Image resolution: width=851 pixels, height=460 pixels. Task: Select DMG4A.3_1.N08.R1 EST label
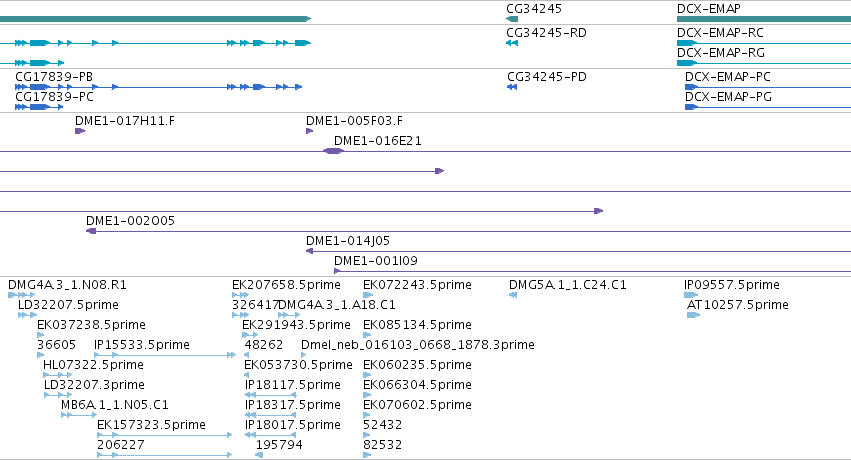pyautogui.click(x=67, y=285)
